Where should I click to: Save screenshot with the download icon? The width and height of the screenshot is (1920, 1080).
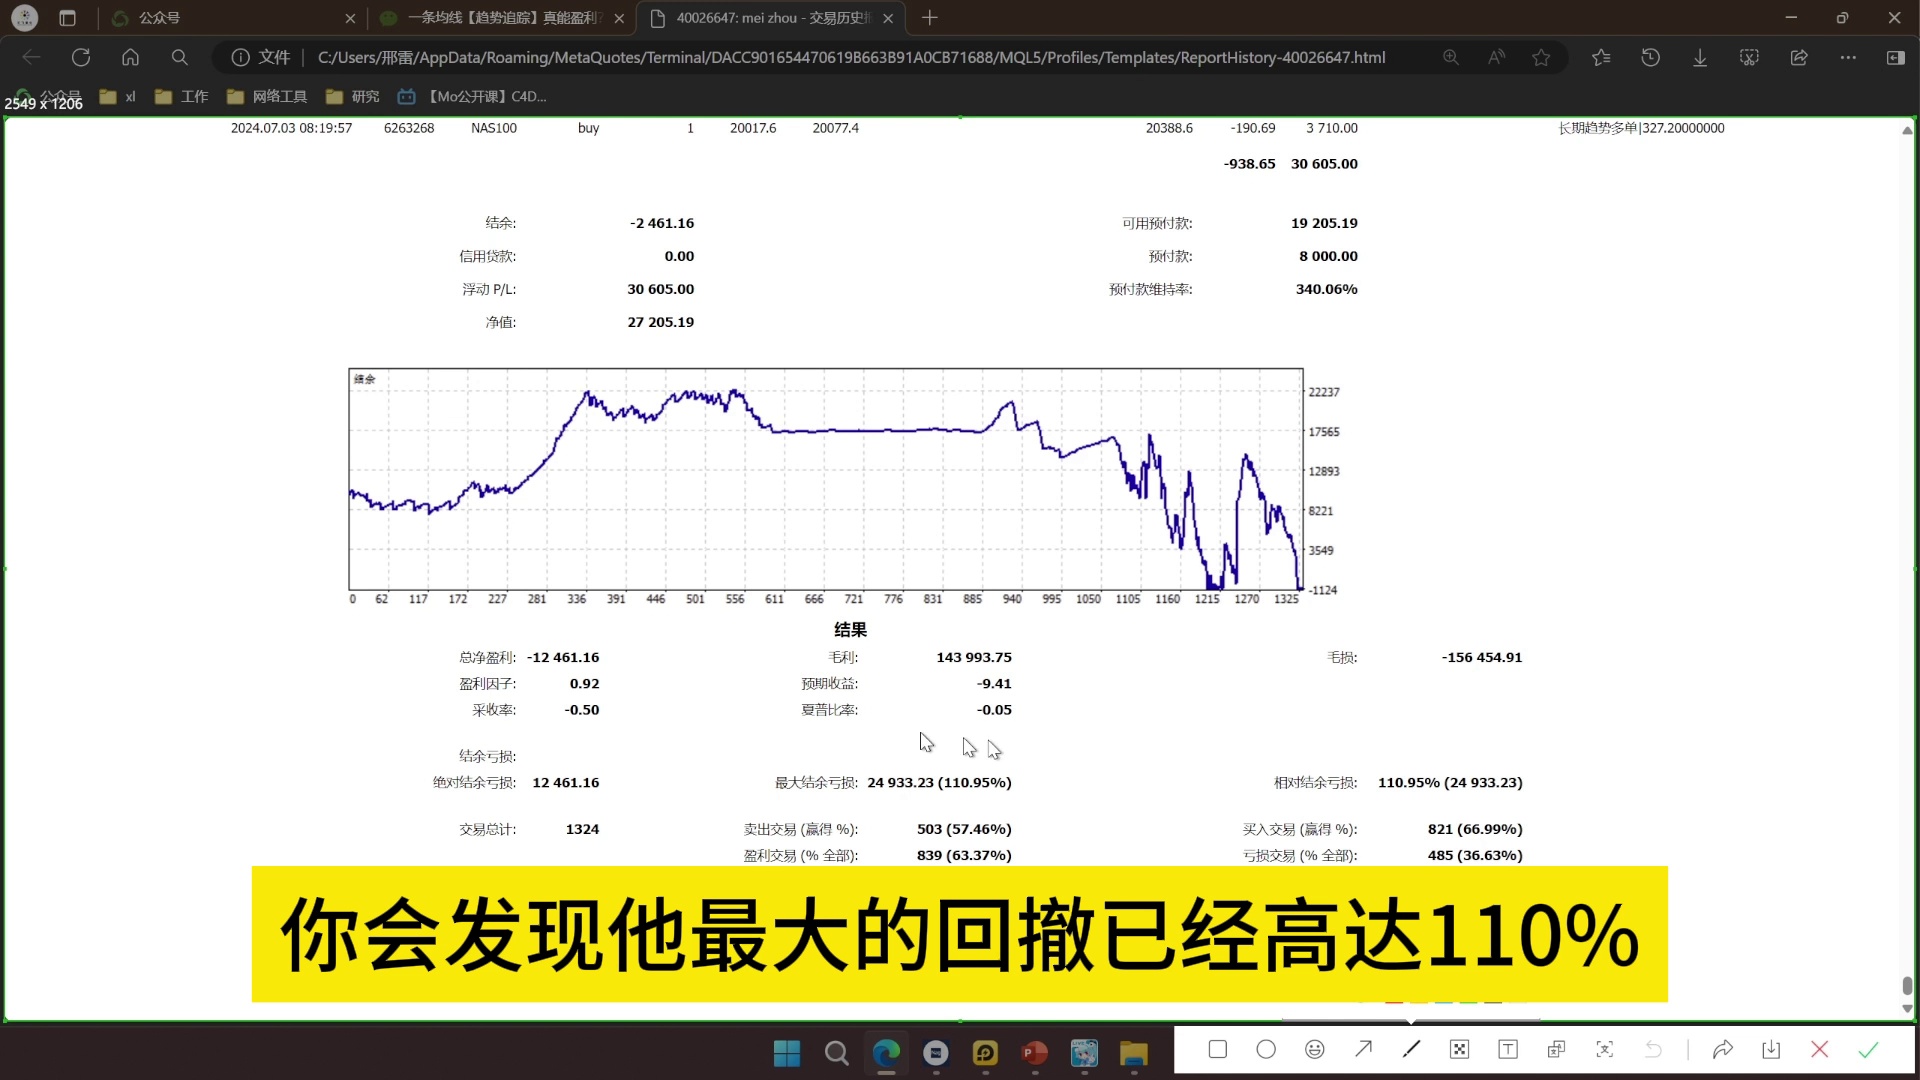coord(1771,1049)
